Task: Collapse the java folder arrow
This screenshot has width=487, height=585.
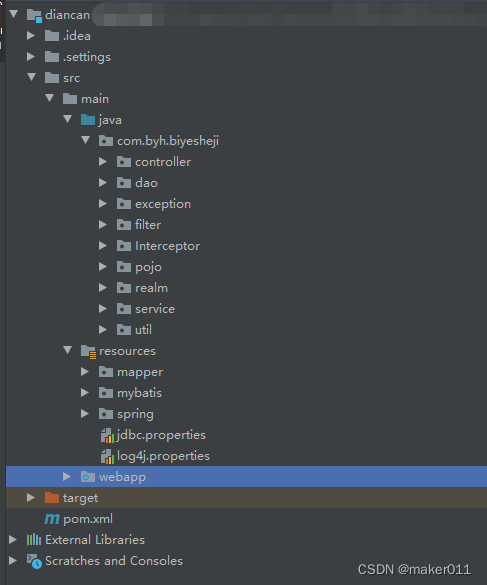Action: pos(68,119)
